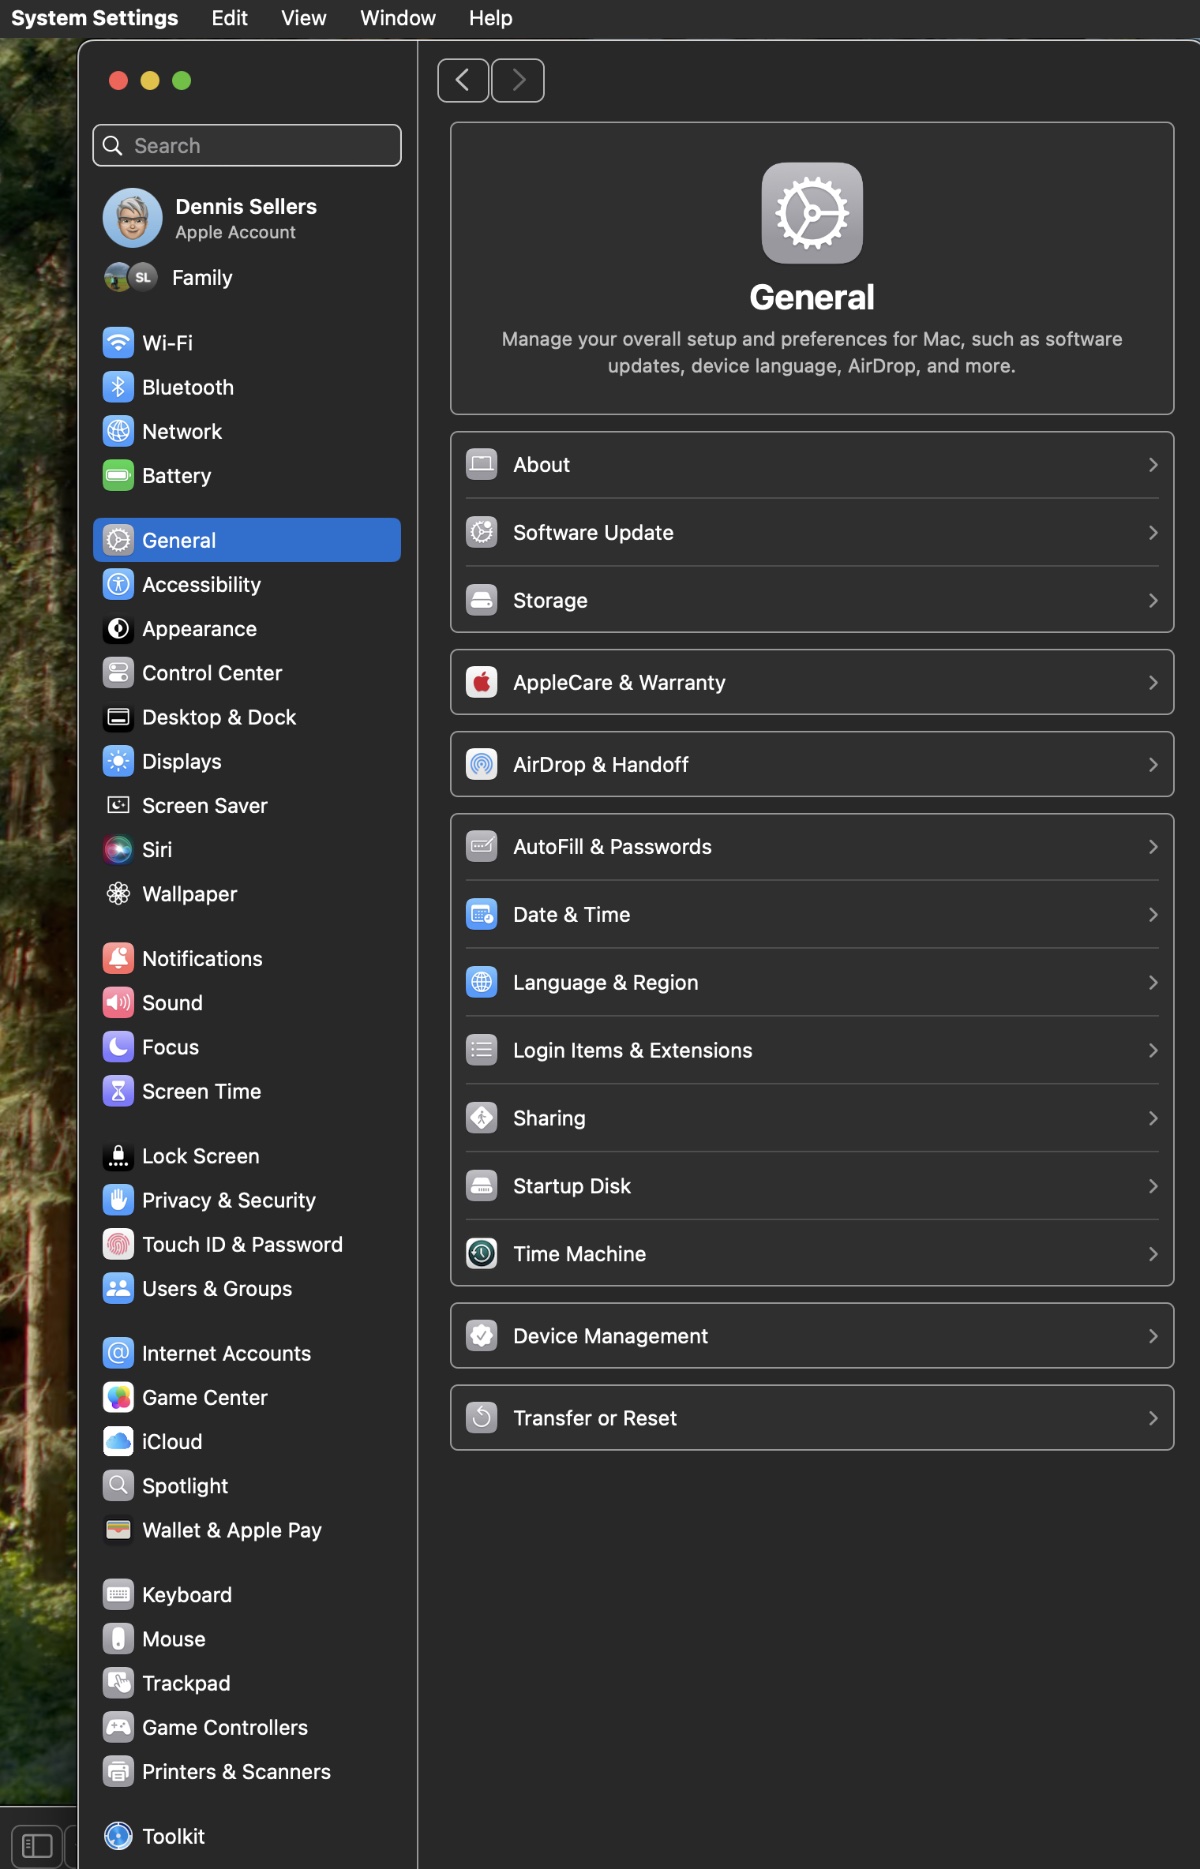Open the View menu

point(303,18)
